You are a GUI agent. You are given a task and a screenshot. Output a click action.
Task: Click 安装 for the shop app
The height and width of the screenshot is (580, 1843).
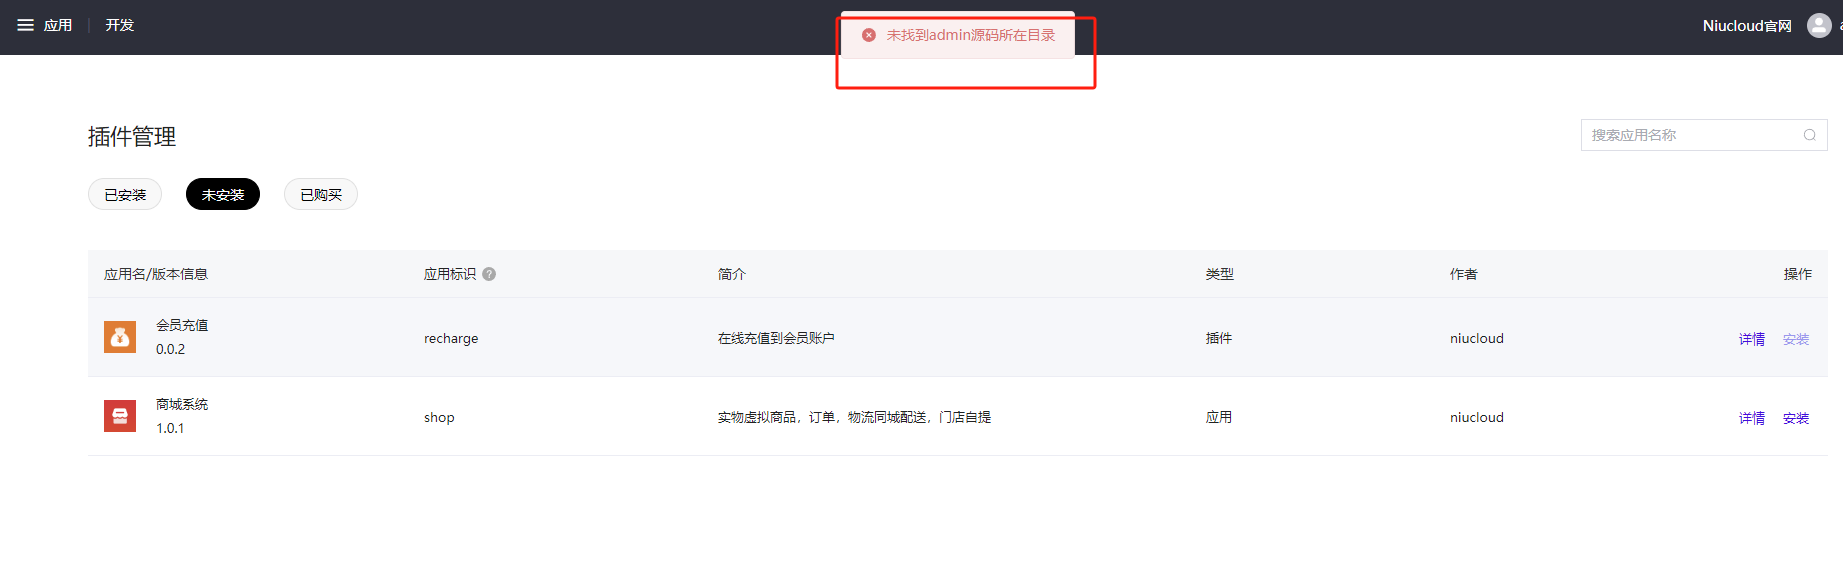tap(1796, 418)
